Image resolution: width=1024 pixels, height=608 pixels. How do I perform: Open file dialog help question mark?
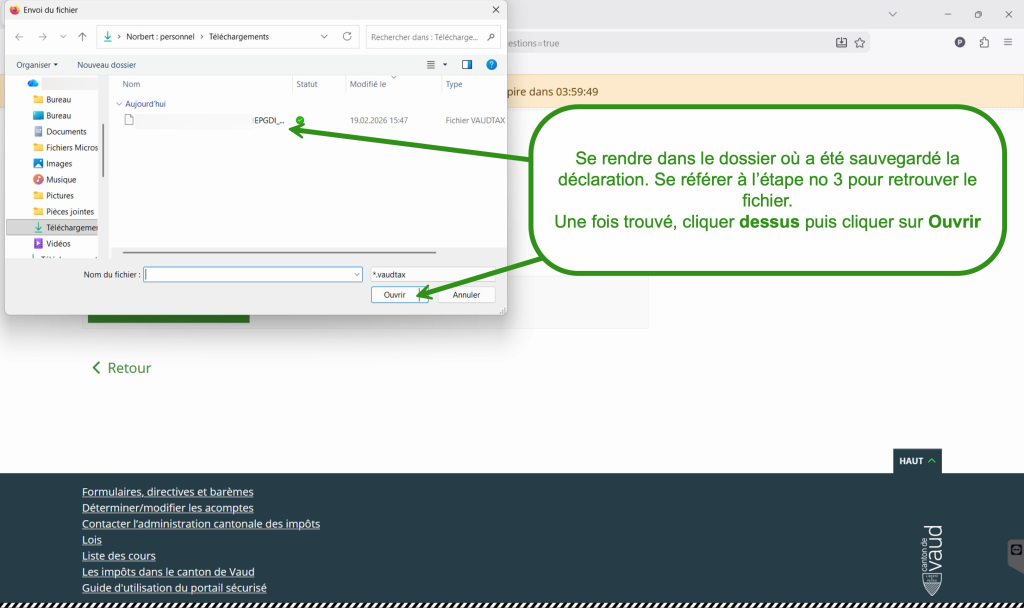491,64
